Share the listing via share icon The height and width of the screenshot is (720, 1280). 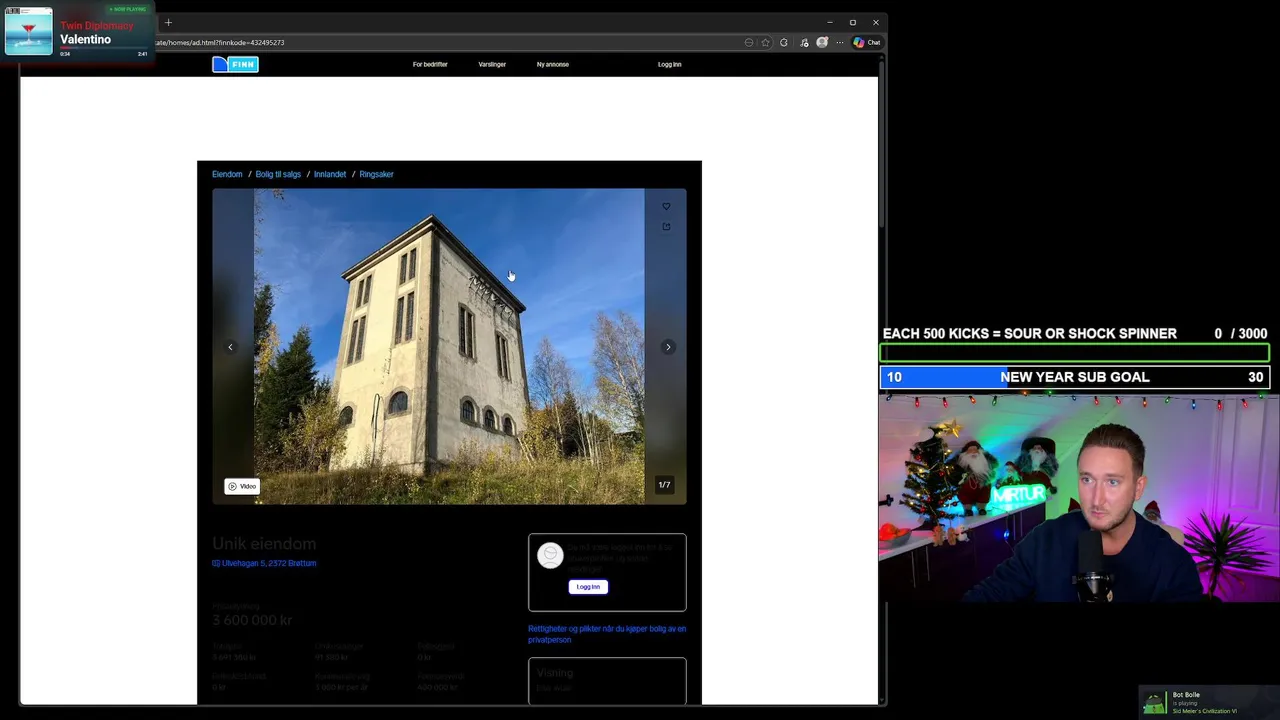(666, 227)
